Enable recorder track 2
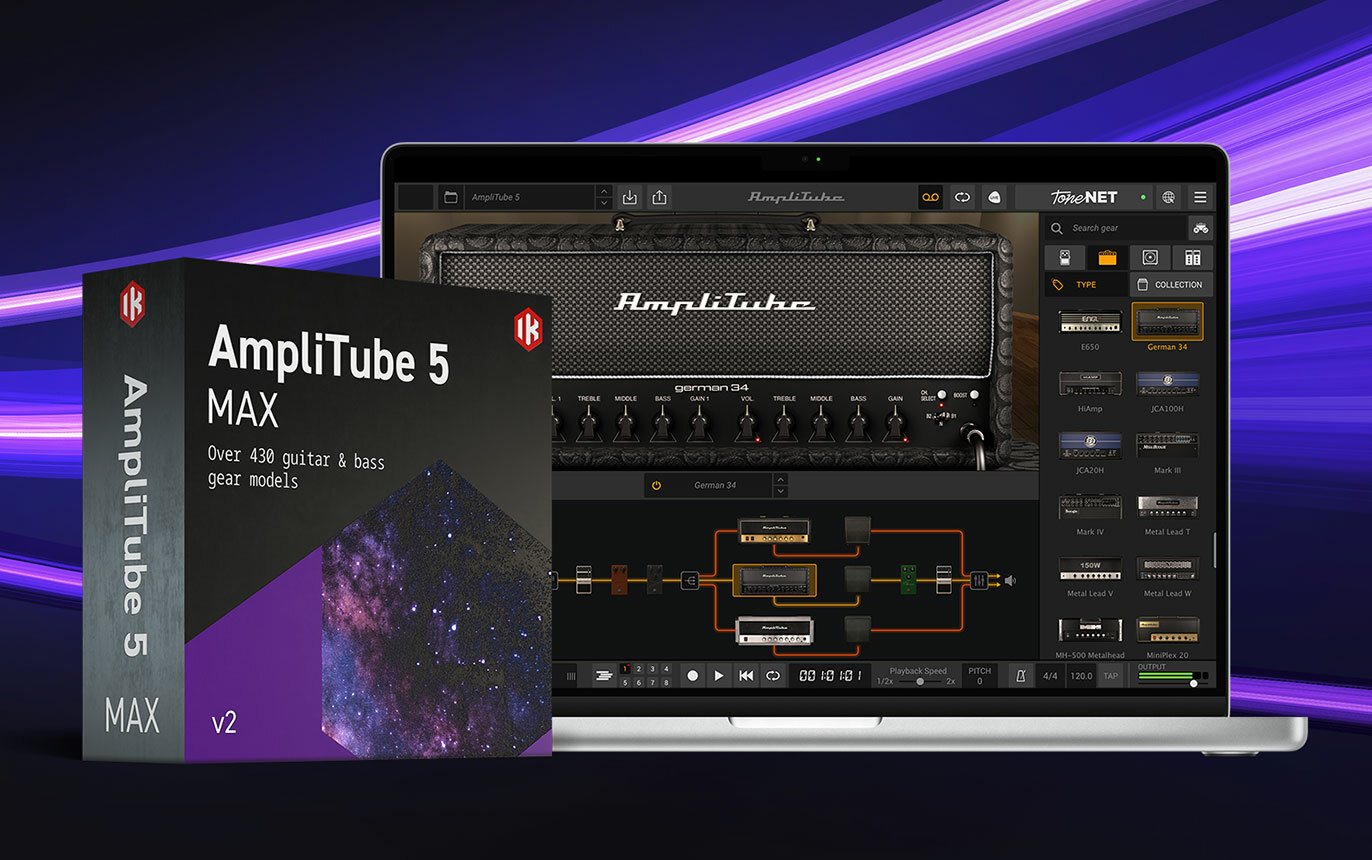This screenshot has height=860, width=1372. (x=637, y=669)
